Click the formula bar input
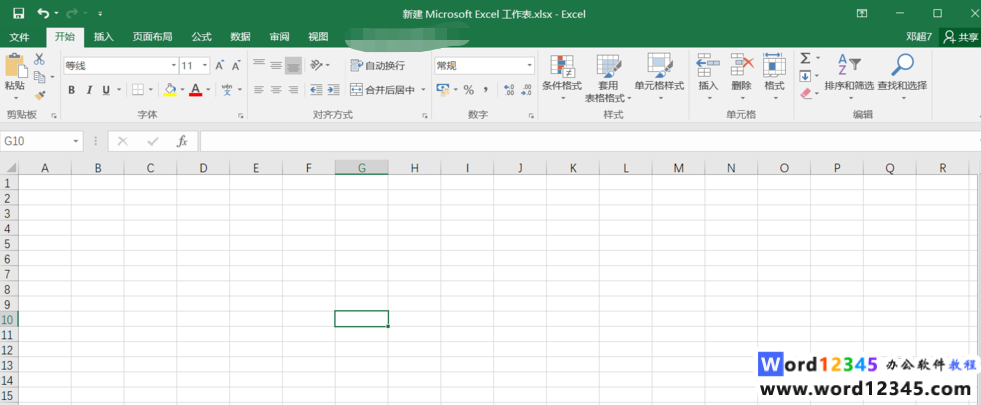This screenshot has height=405, width=981. (x=588, y=141)
